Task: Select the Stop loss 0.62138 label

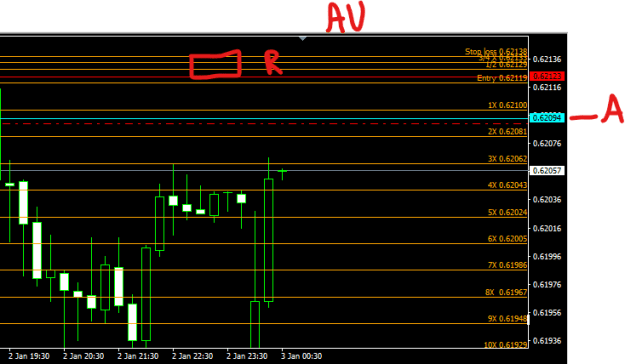Action: pyautogui.click(x=496, y=51)
